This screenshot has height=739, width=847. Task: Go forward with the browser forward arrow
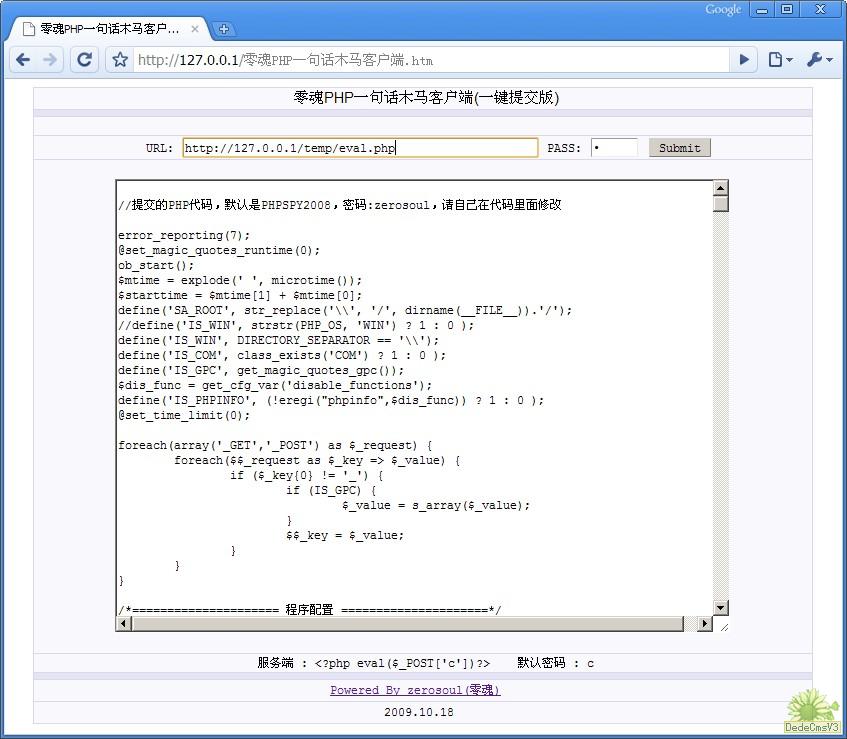point(49,59)
